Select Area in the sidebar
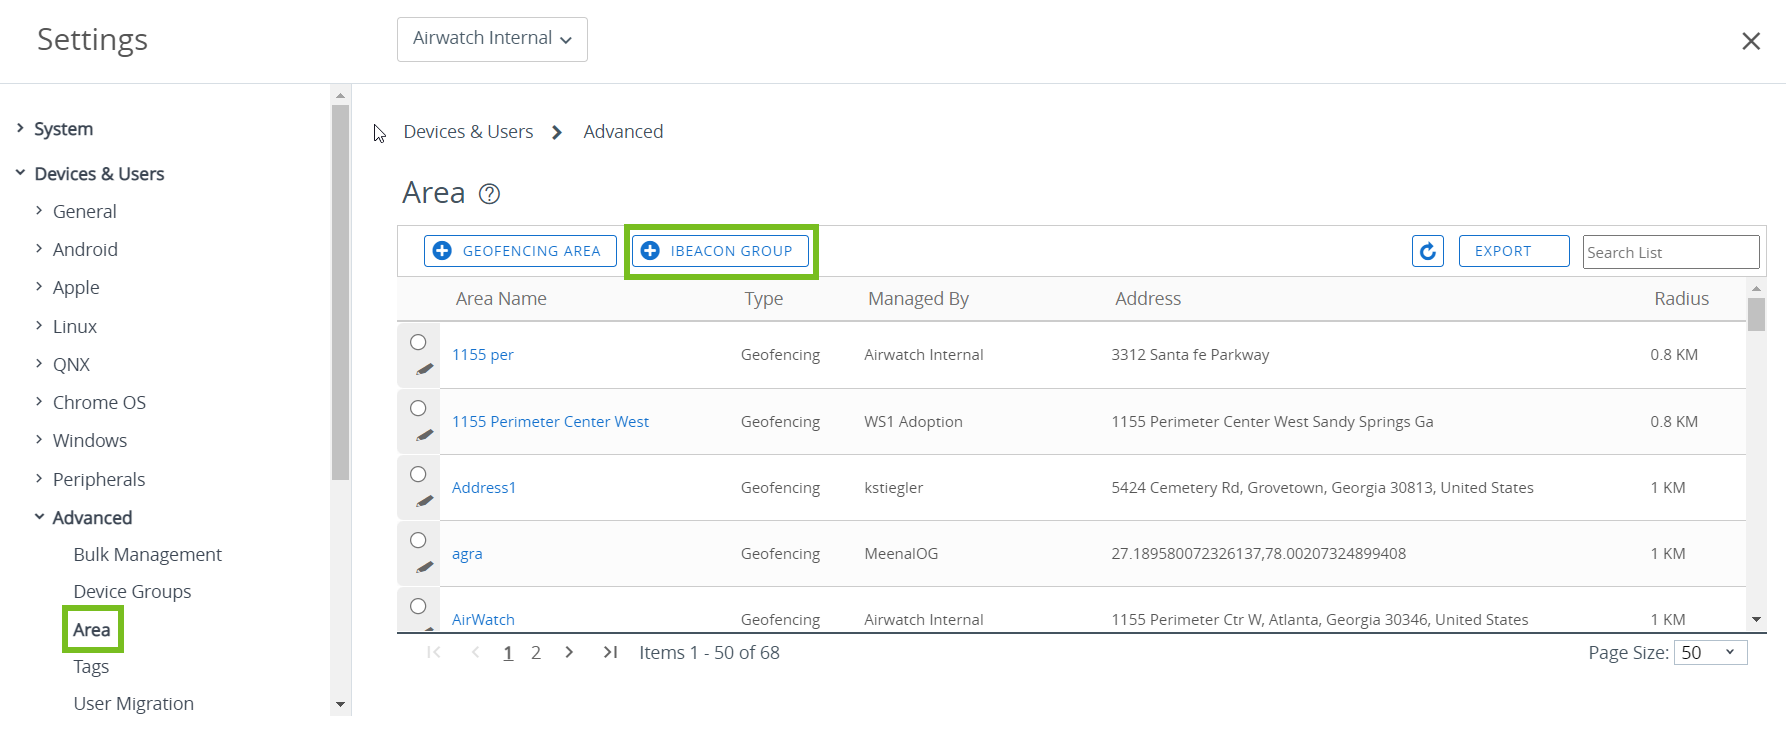The image size is (1786, 736). point(91,630)
